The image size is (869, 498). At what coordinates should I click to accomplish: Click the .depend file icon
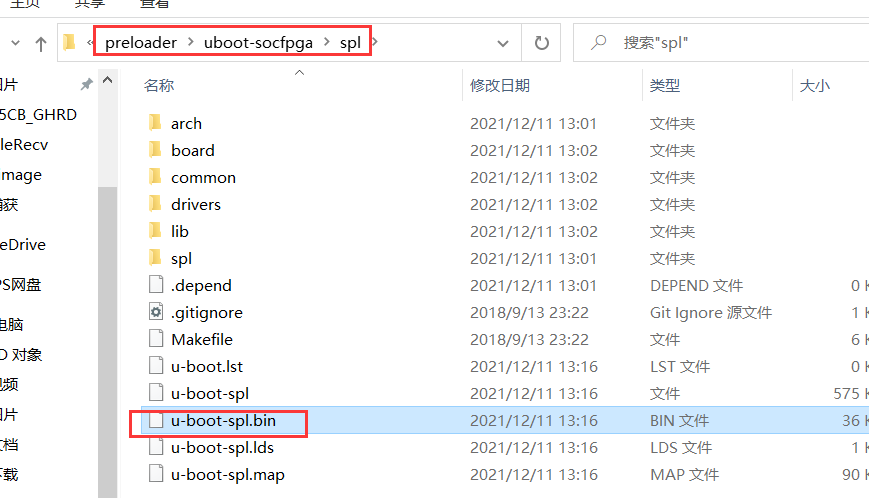[156, 285]
